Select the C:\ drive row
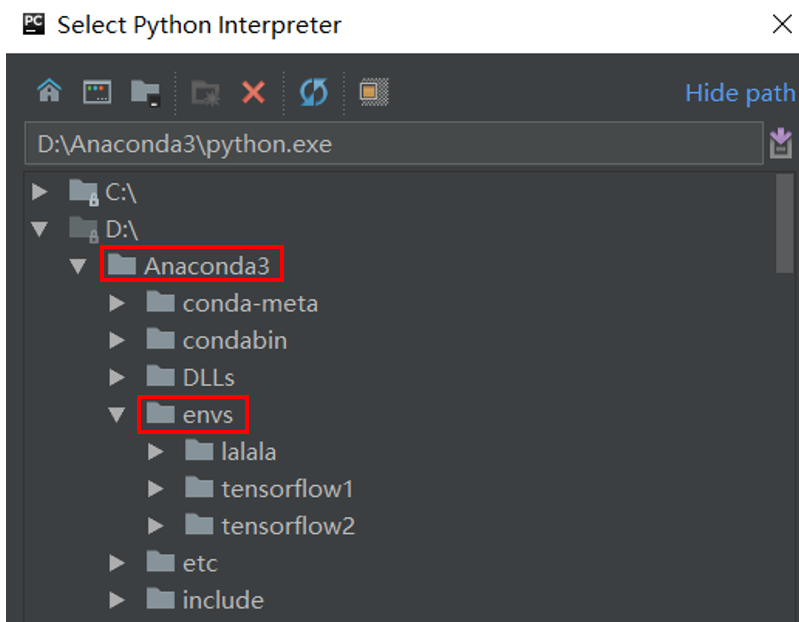 coord(103,192)
